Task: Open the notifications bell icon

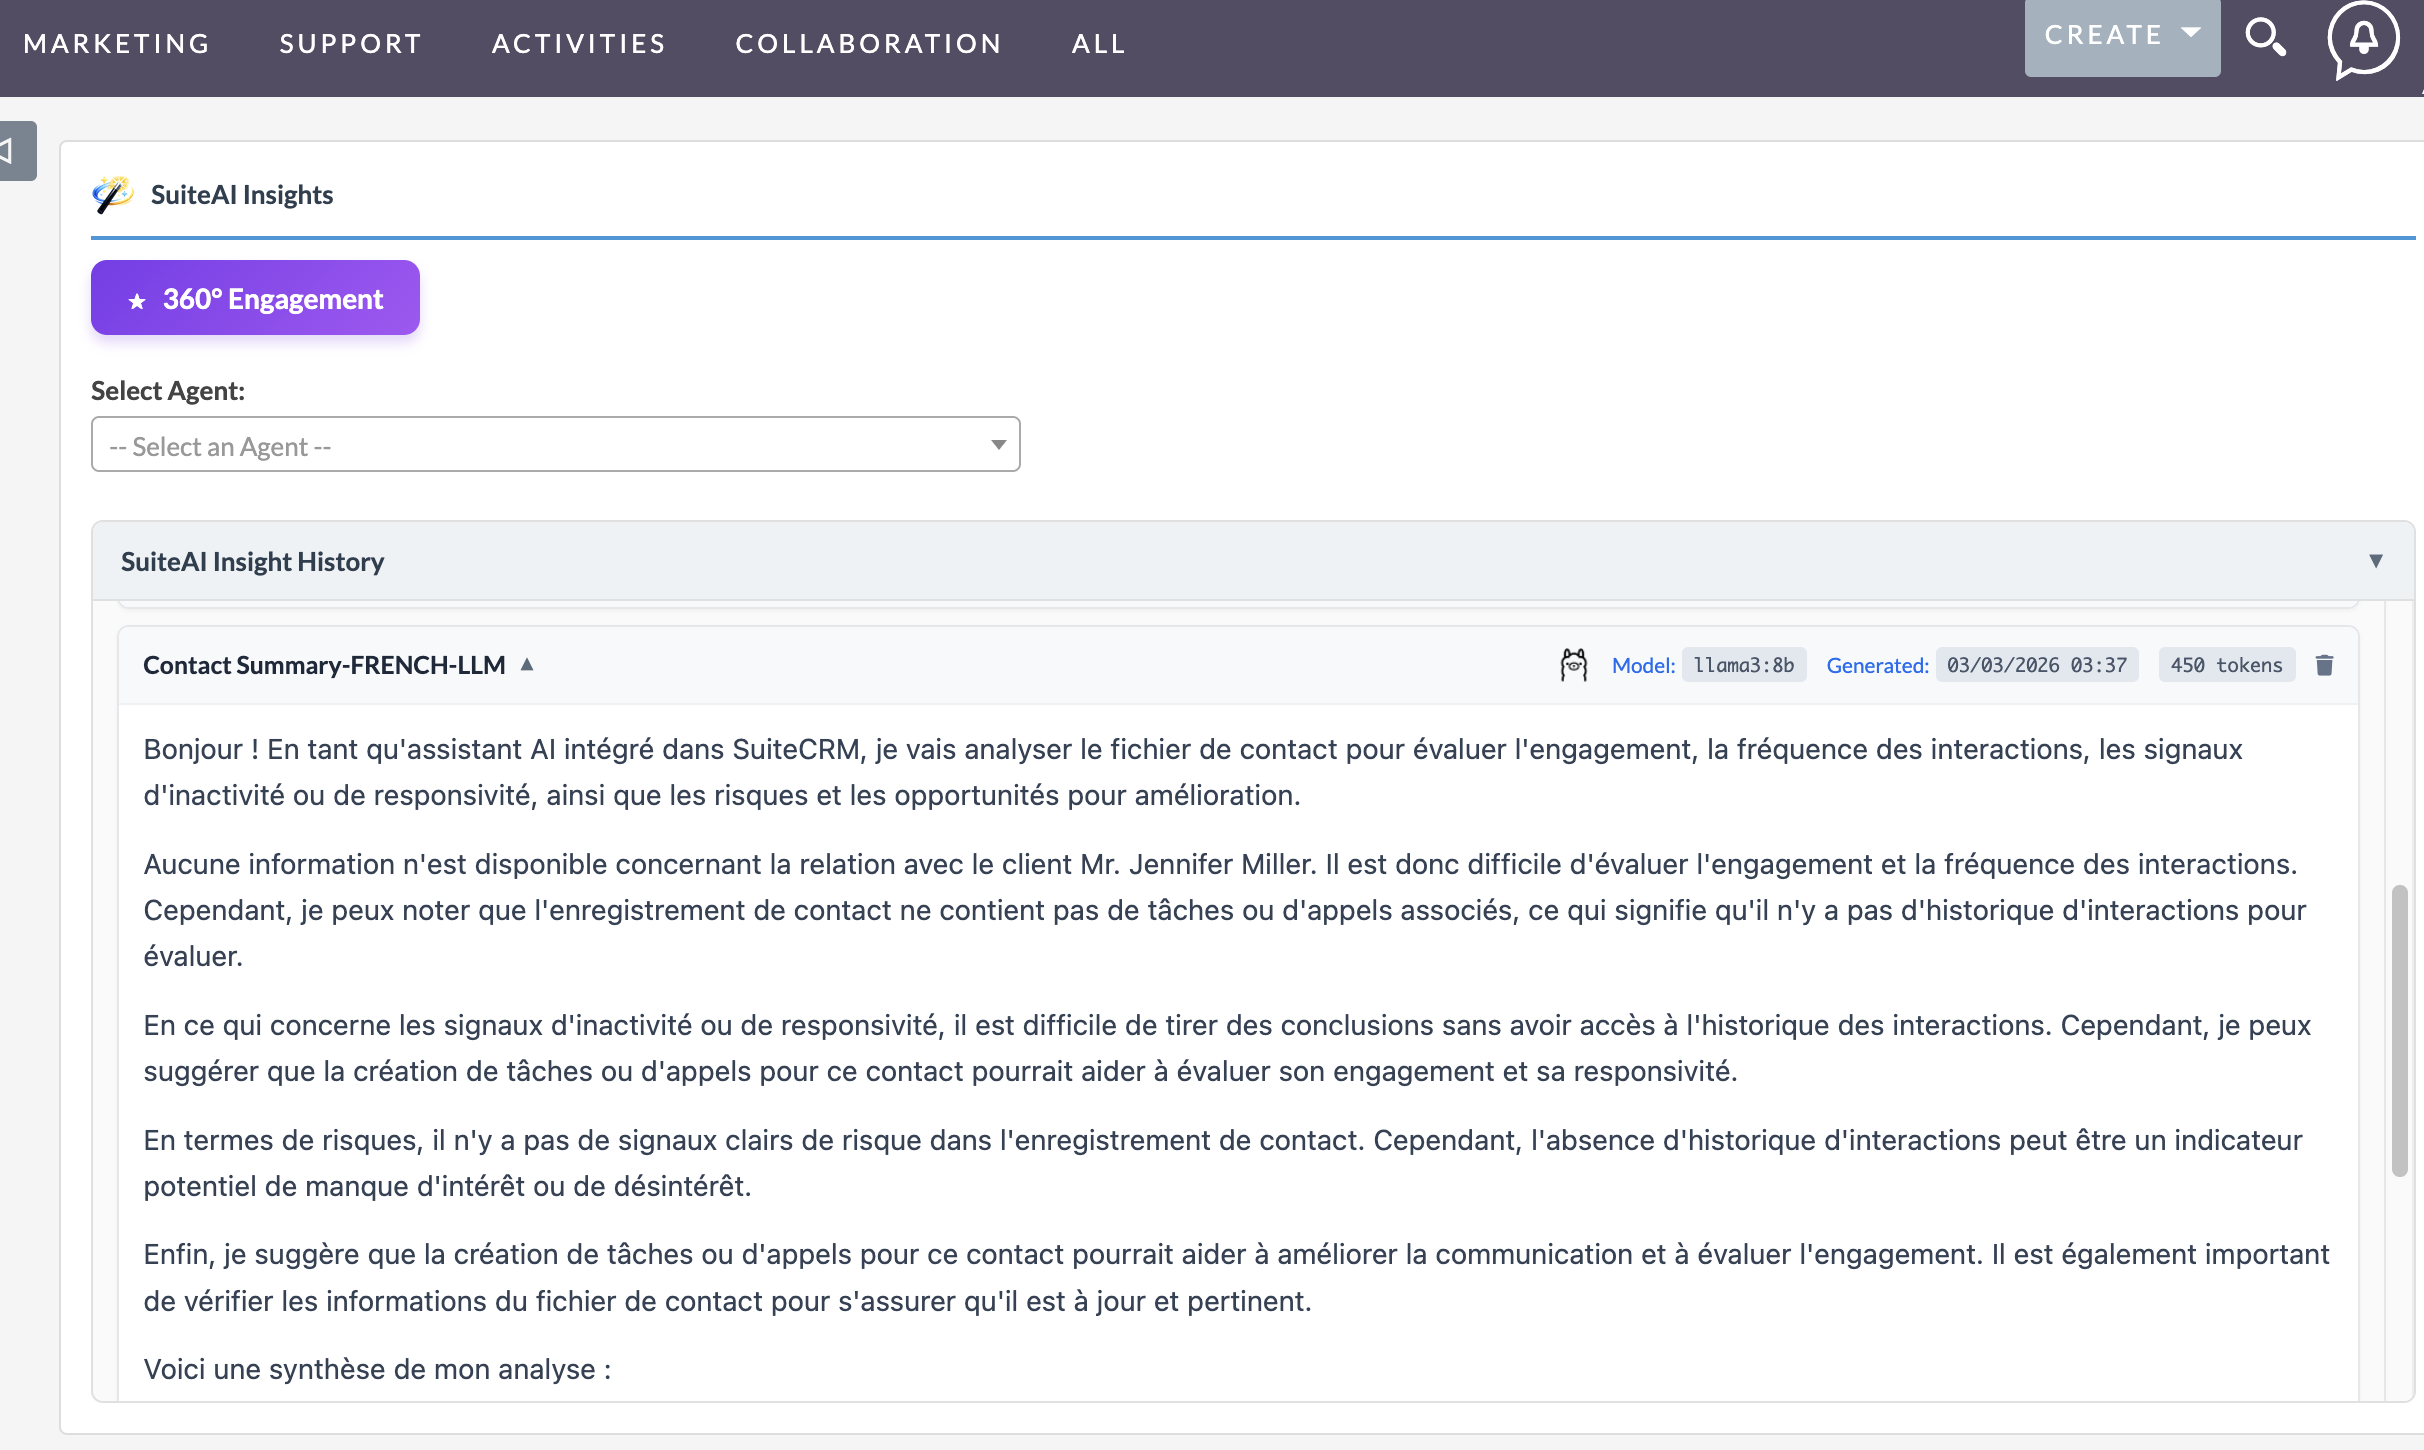Action: coord(2363,38)
